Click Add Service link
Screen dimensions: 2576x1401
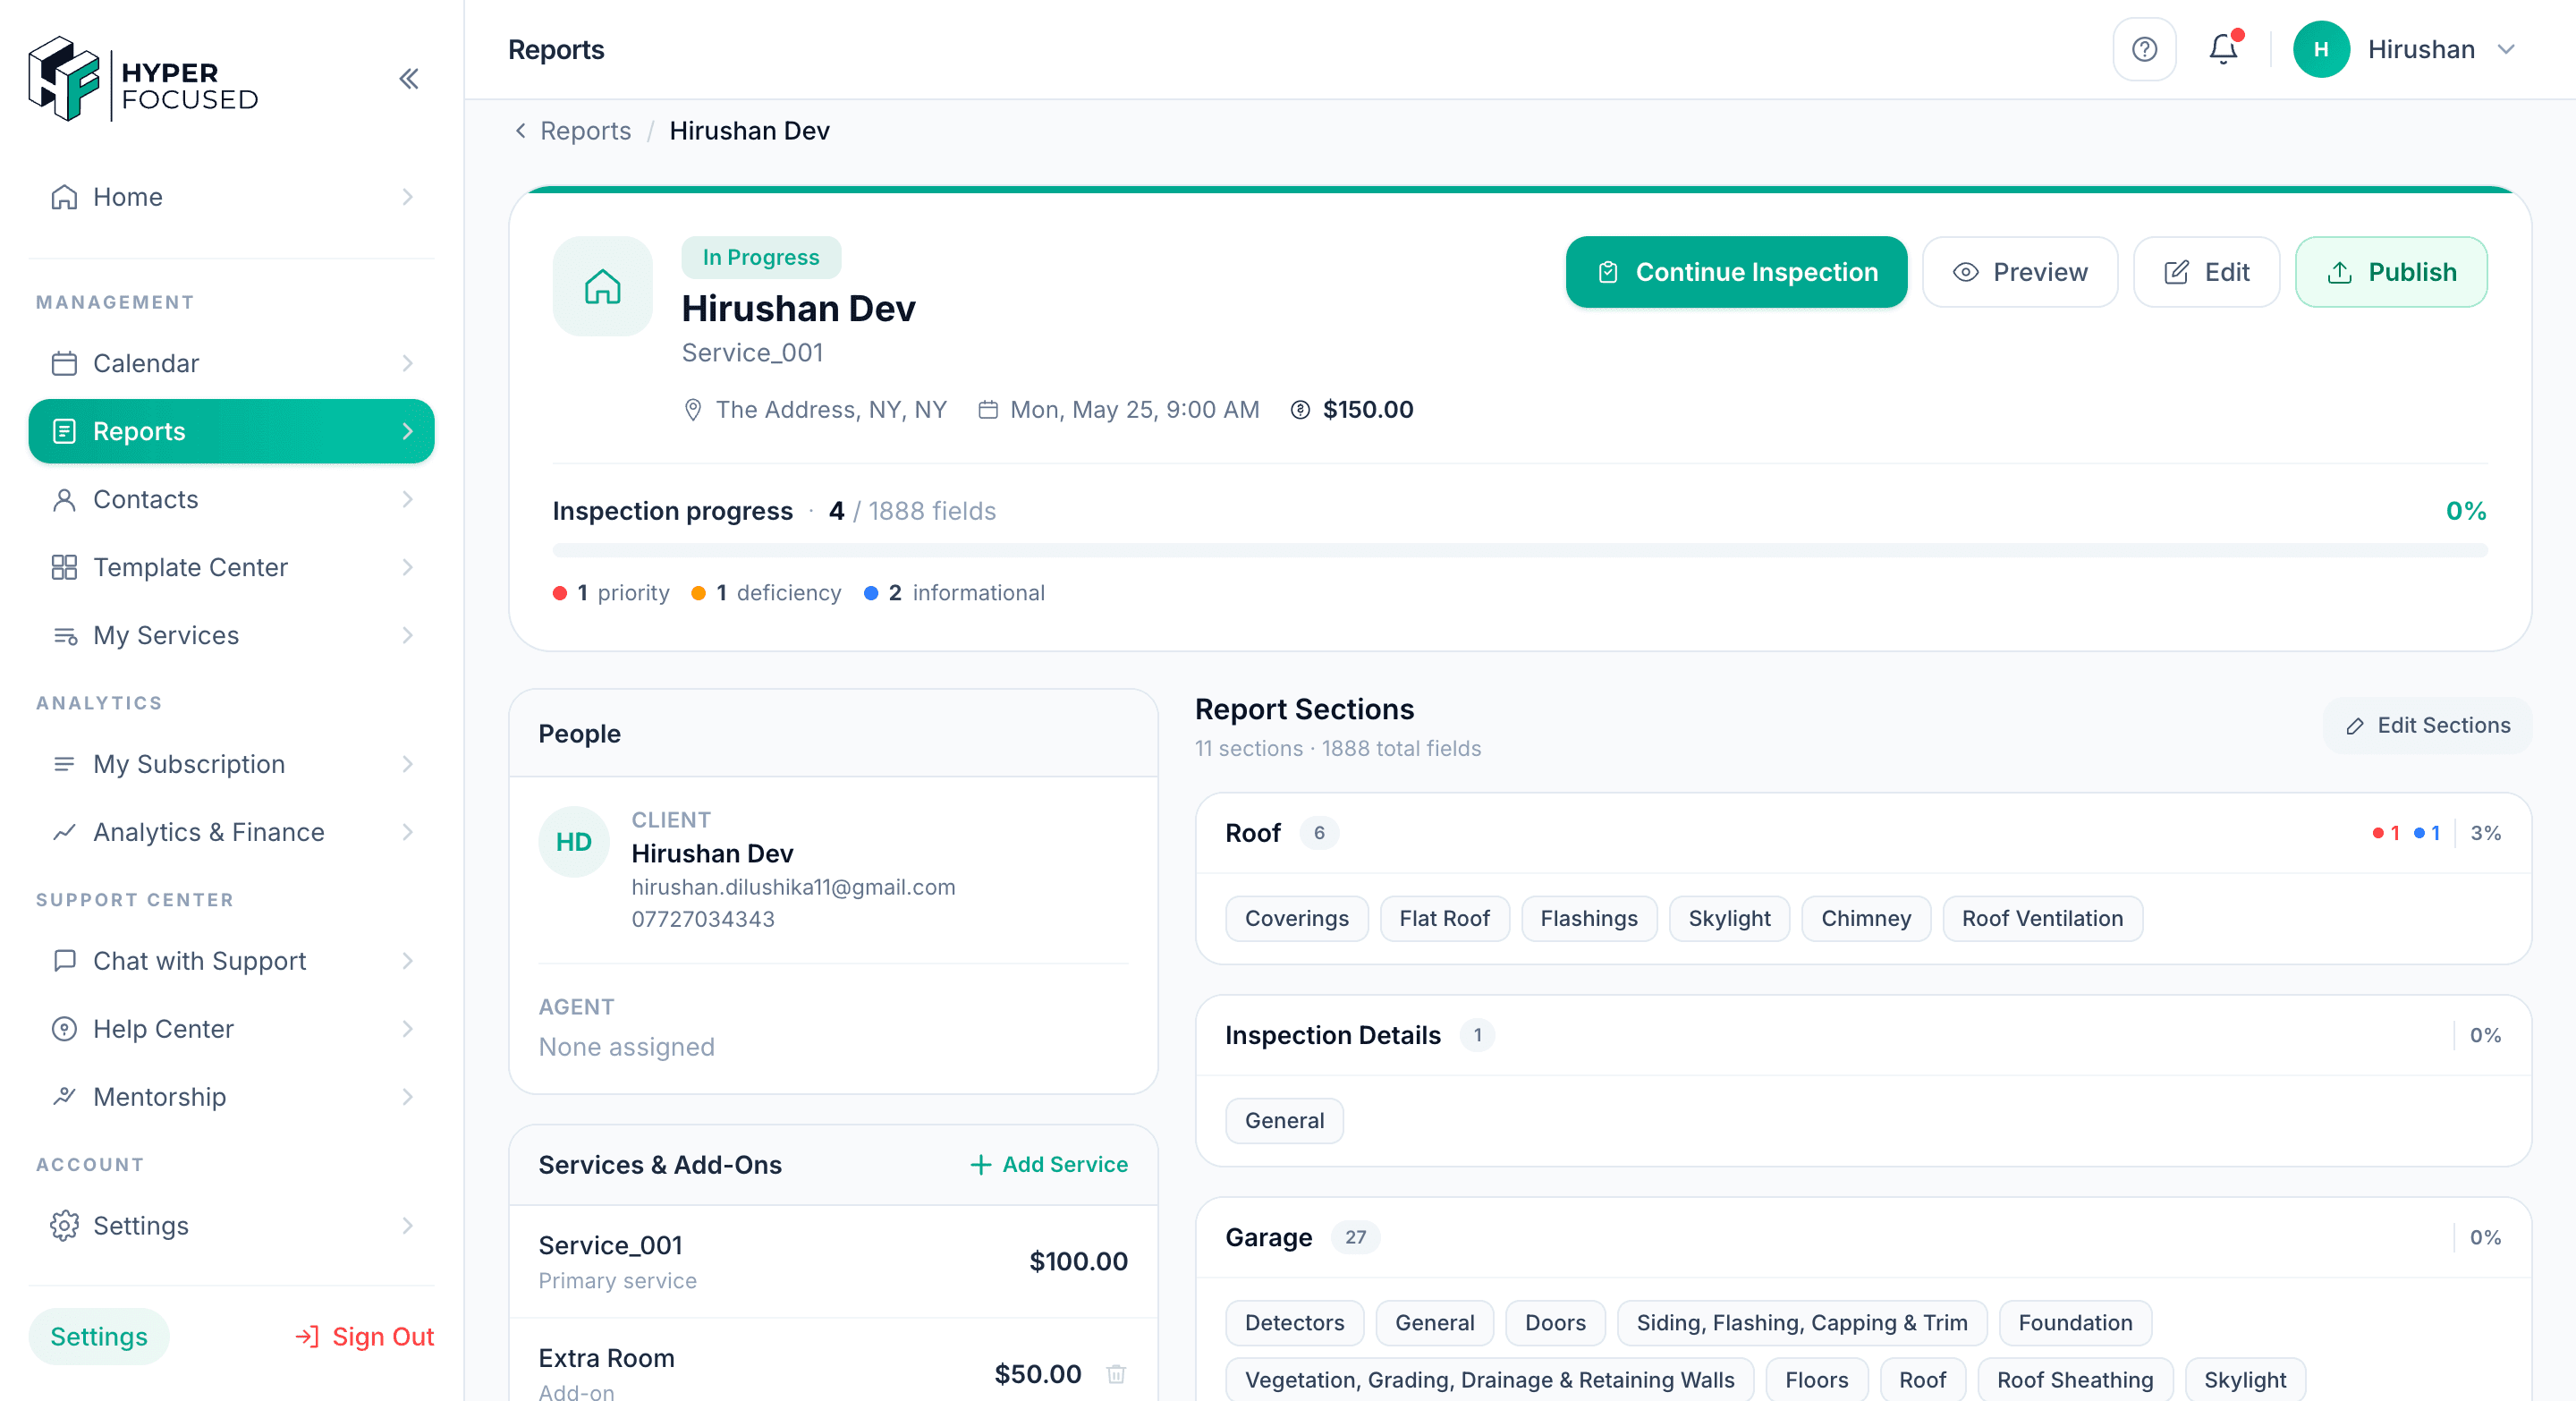(x=1049, y=1164)
